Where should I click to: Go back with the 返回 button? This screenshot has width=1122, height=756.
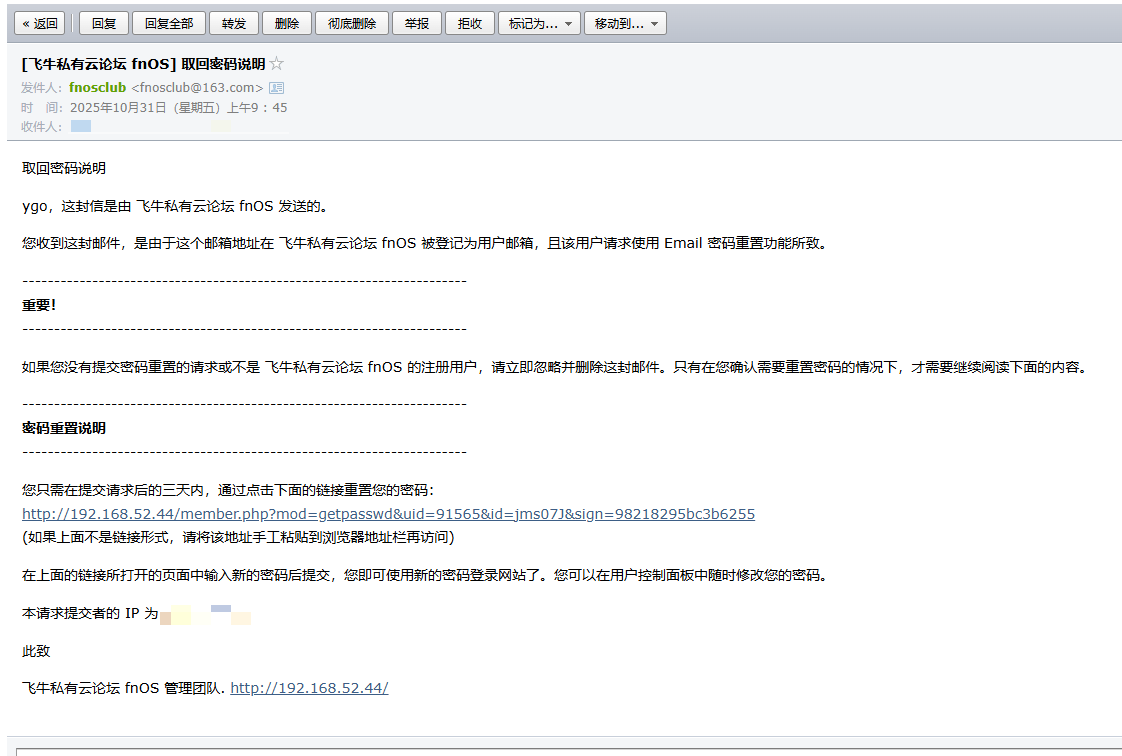point(39,24)
